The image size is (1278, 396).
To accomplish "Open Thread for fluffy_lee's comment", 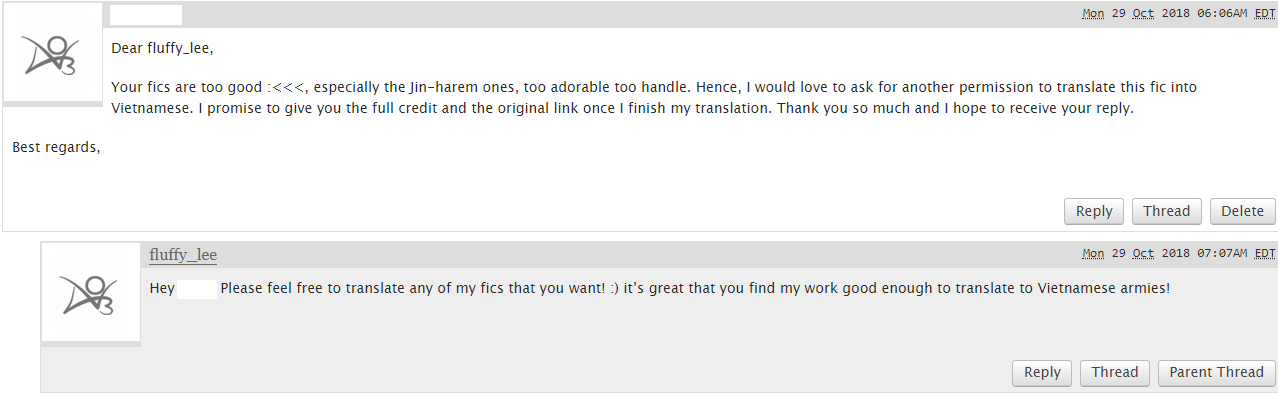I will (1114, 372).
